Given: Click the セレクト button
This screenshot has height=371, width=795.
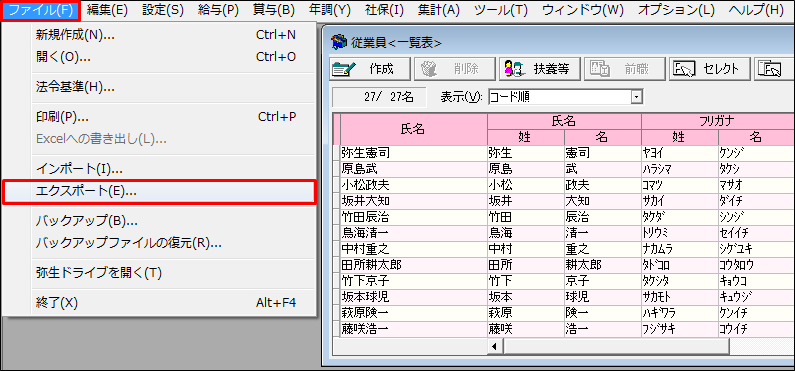Looking at the screenshot, I should (x=710, y=69).
